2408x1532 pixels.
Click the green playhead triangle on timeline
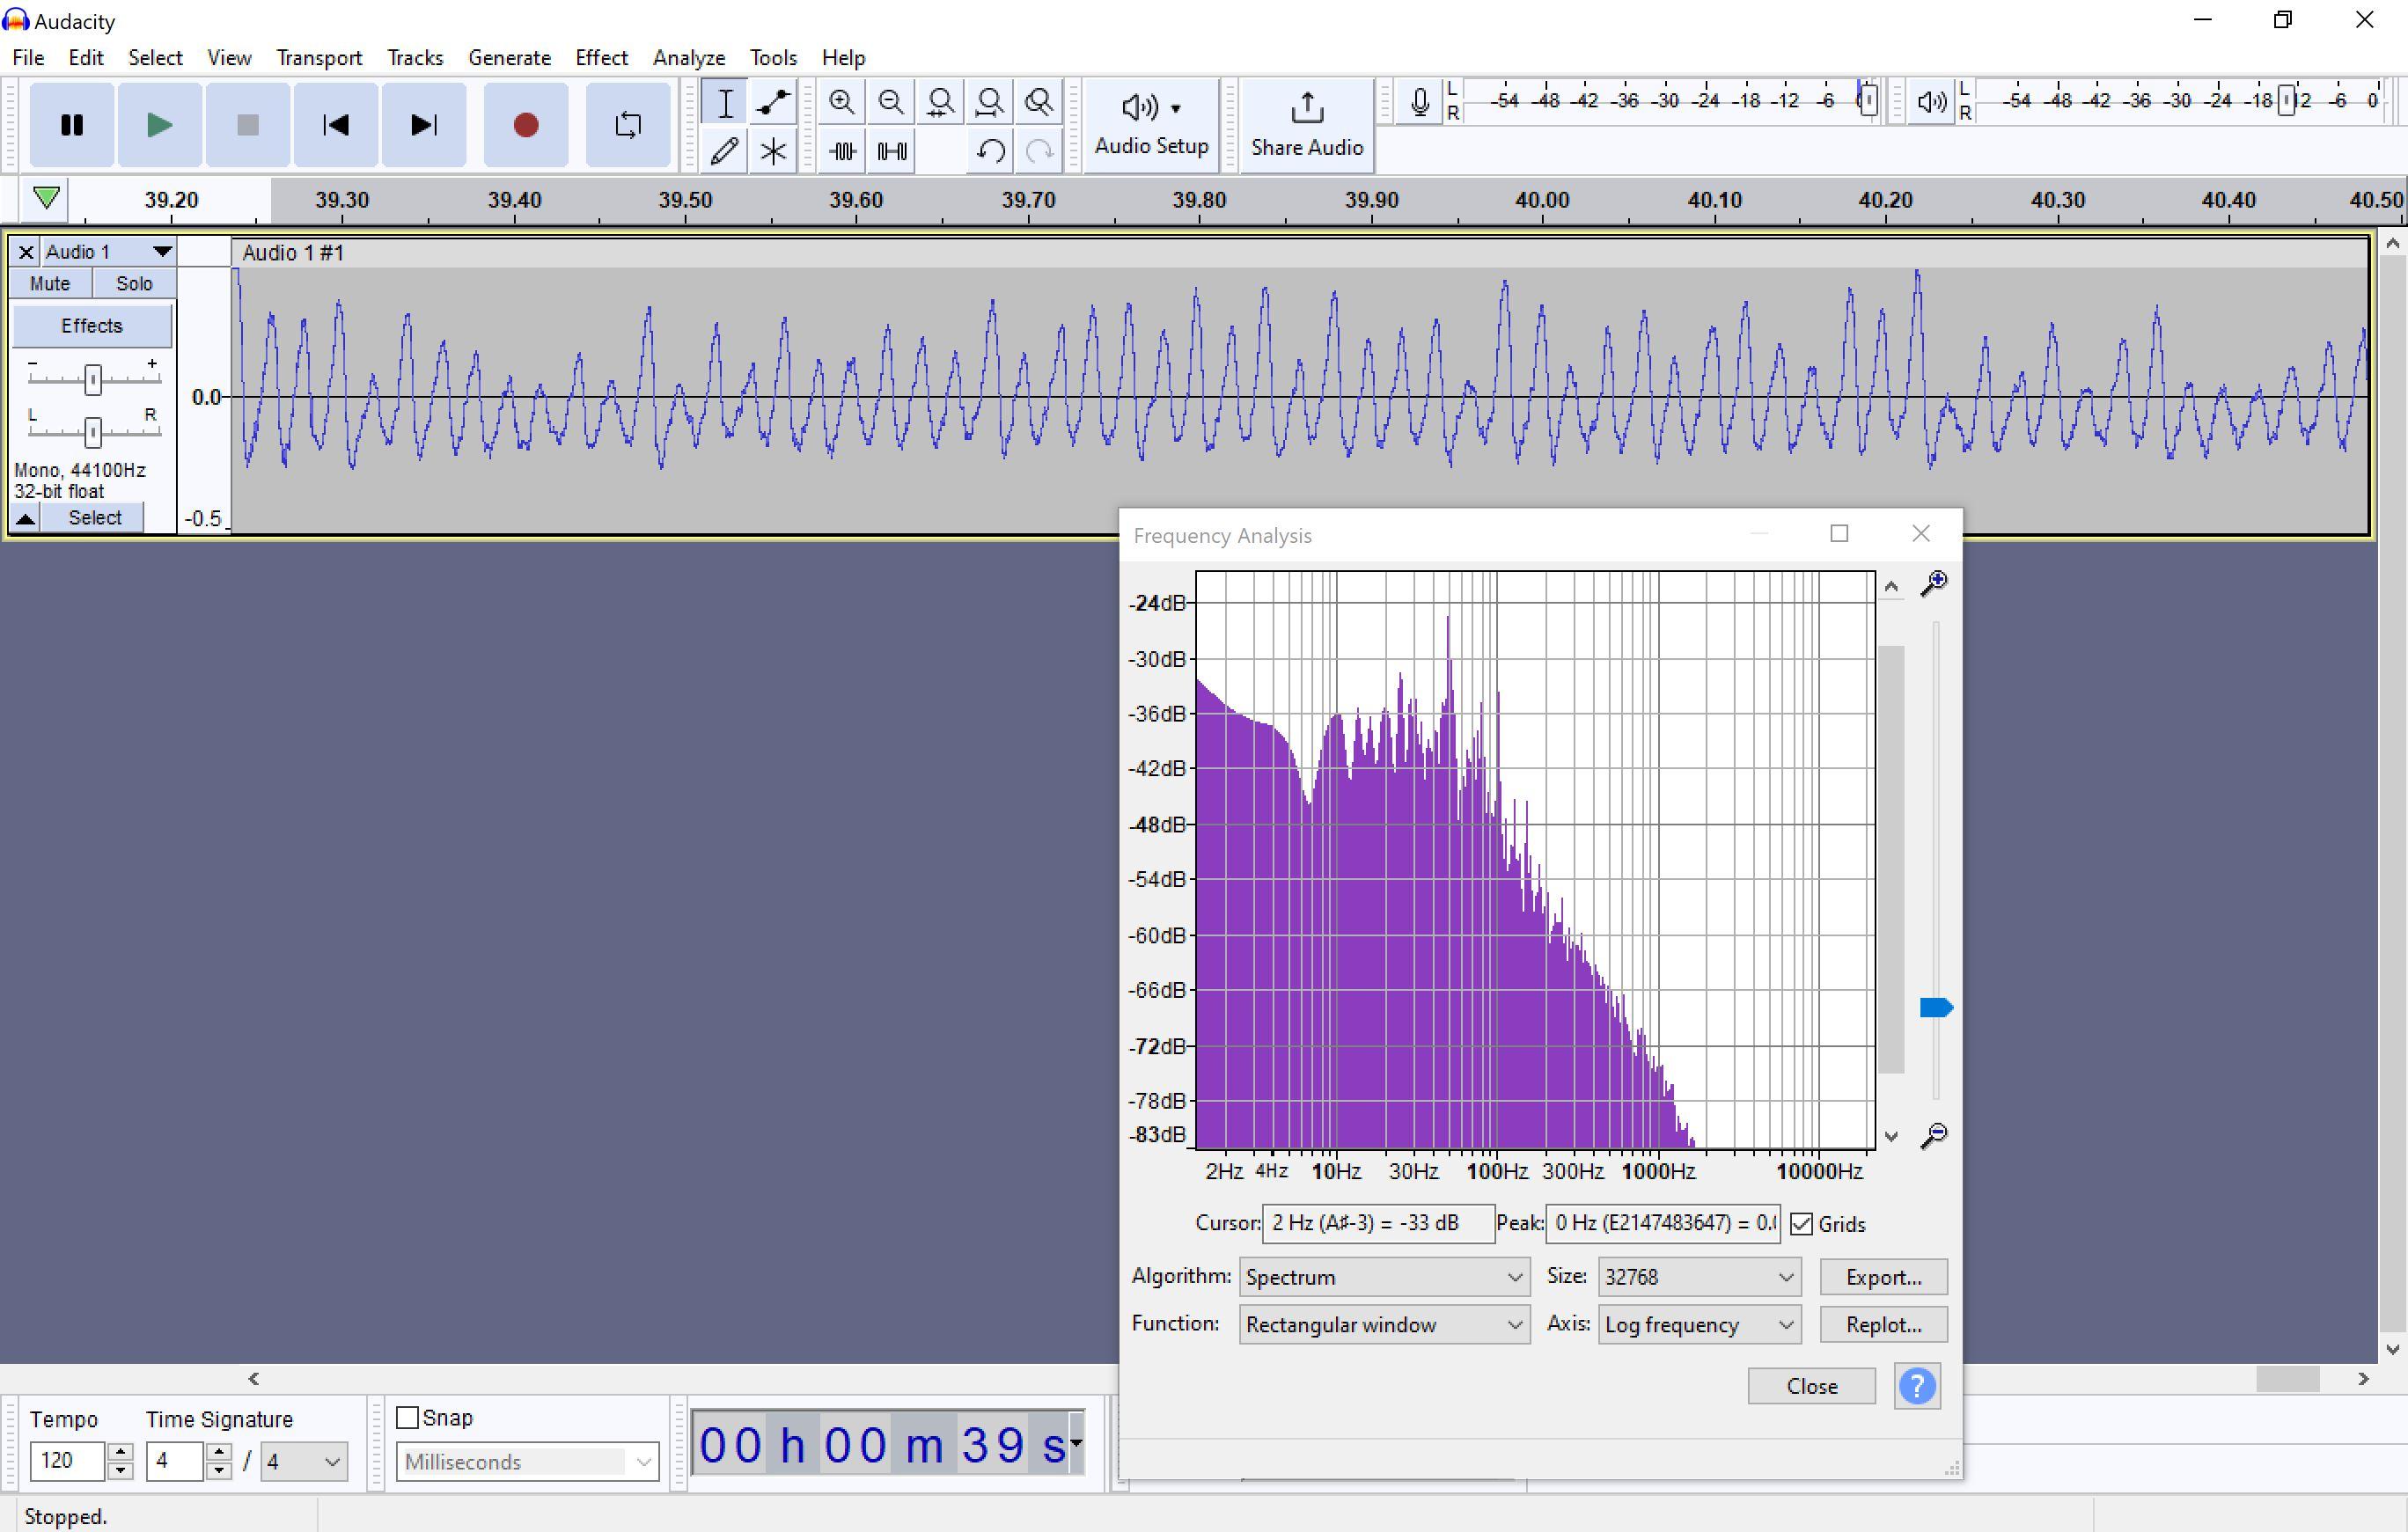(x=46, y=197)
